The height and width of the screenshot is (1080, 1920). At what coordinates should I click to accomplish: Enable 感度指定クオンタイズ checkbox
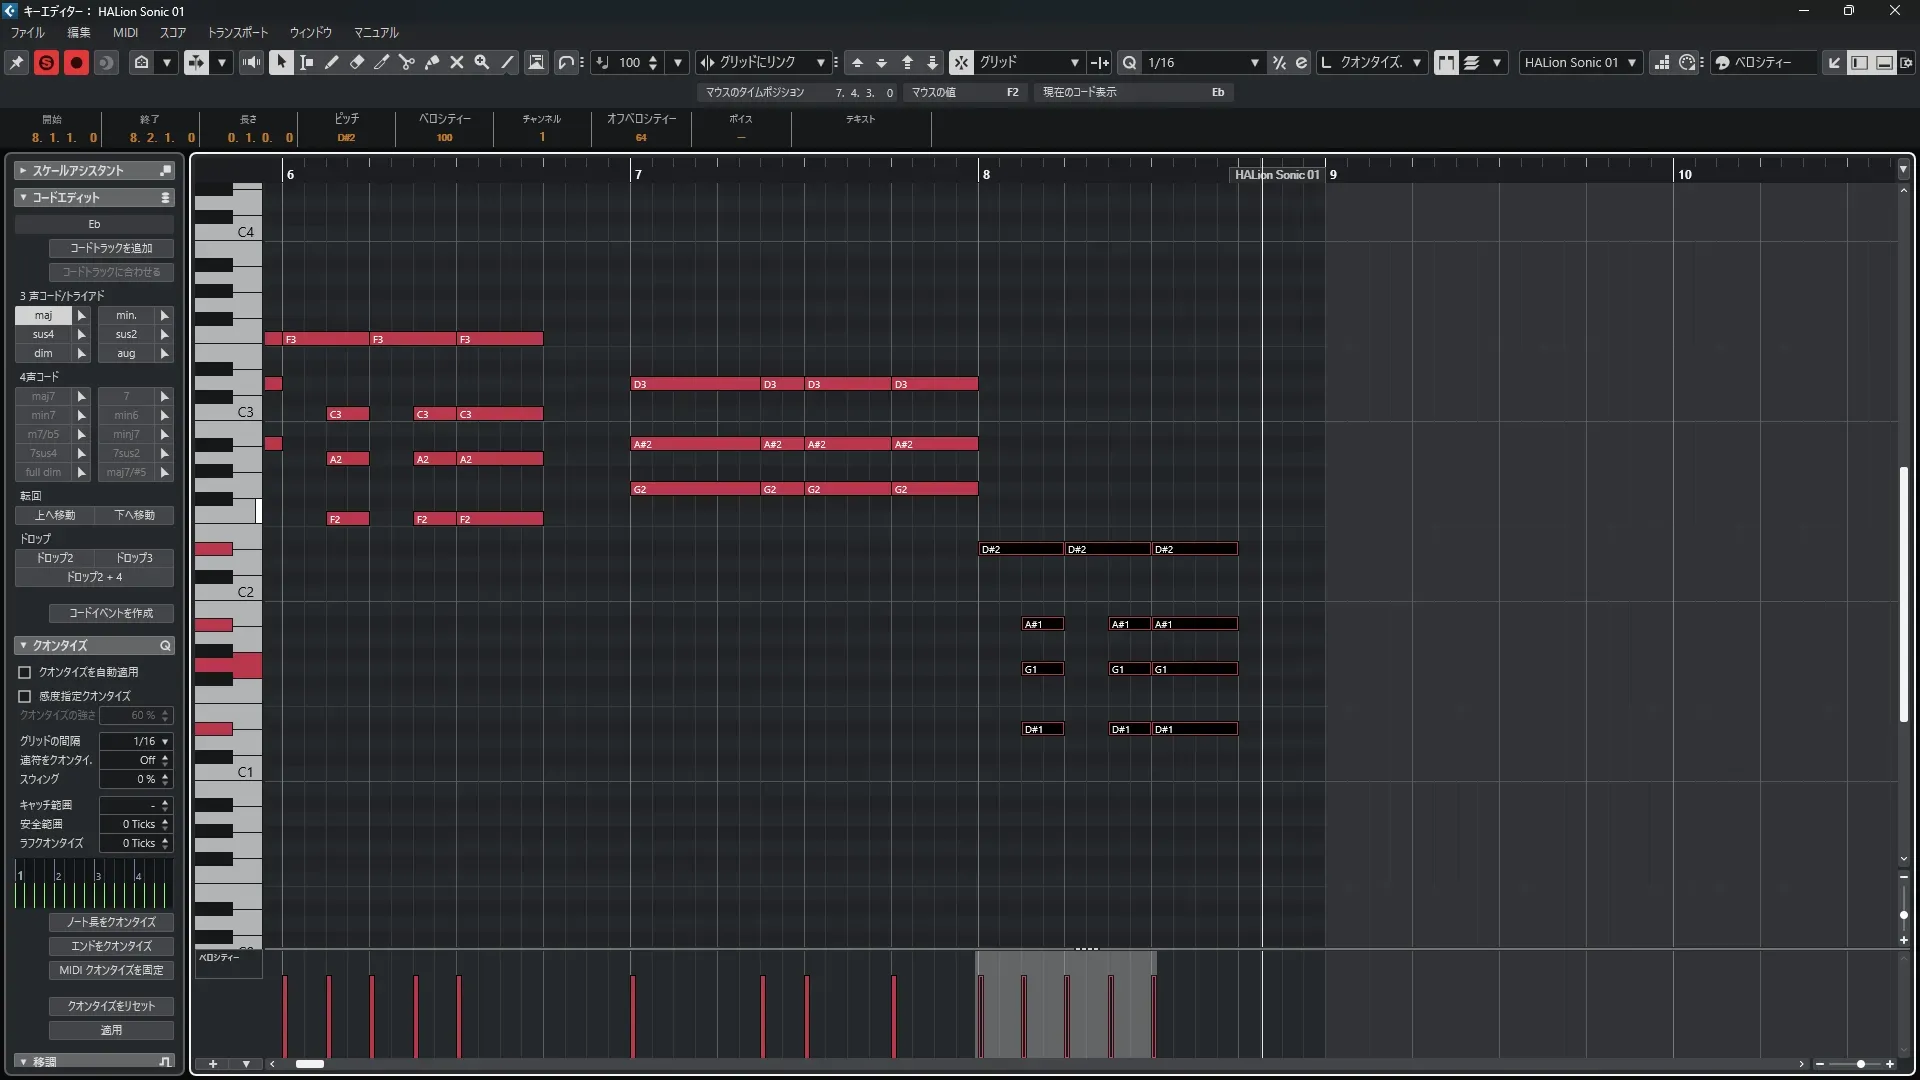click(x=25, y=696)
